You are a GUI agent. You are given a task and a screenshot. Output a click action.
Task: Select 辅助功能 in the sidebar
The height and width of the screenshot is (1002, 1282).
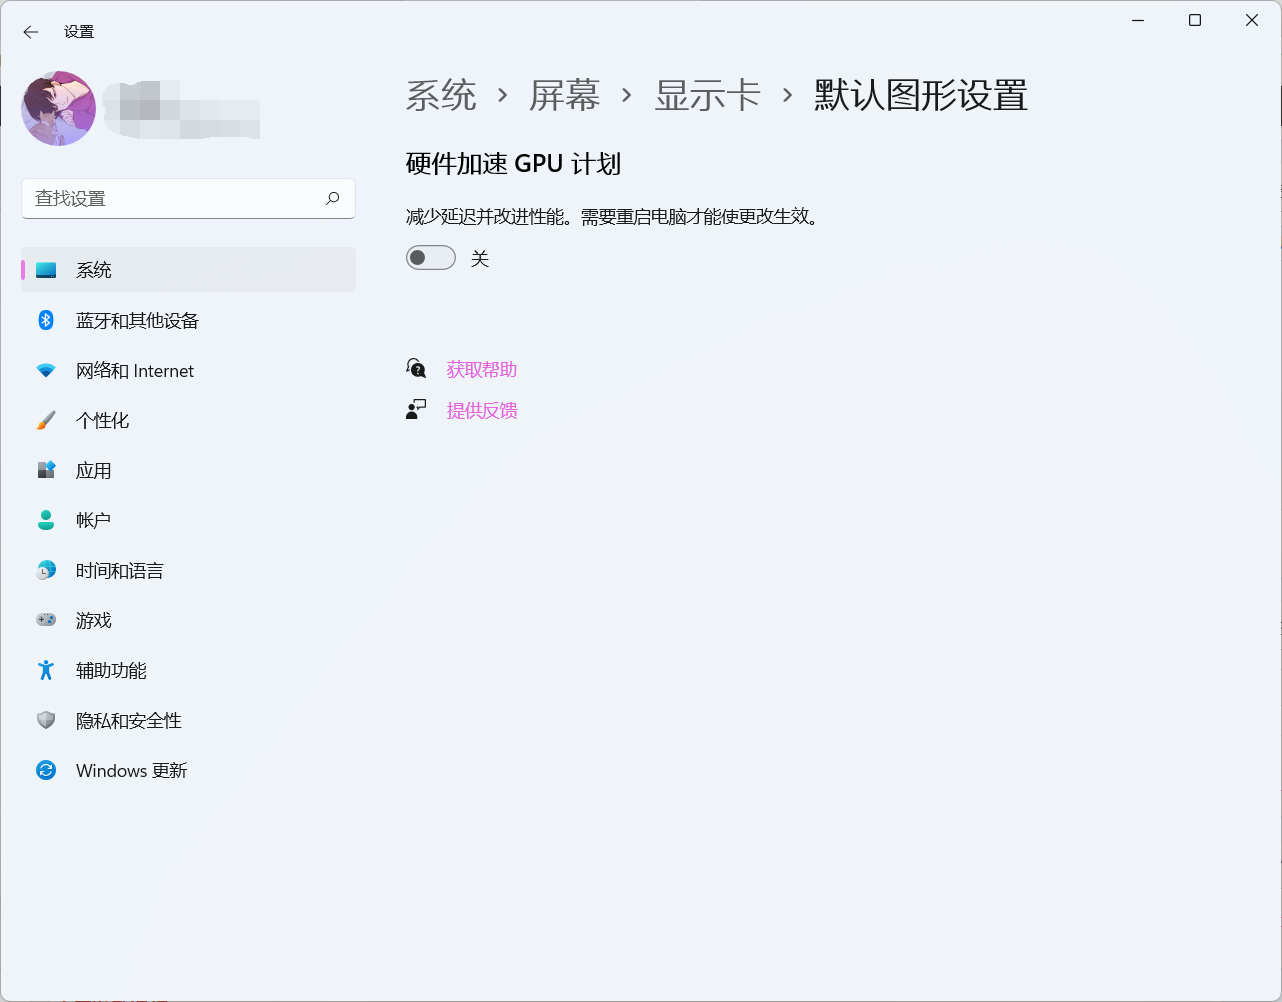click(111, 671)
